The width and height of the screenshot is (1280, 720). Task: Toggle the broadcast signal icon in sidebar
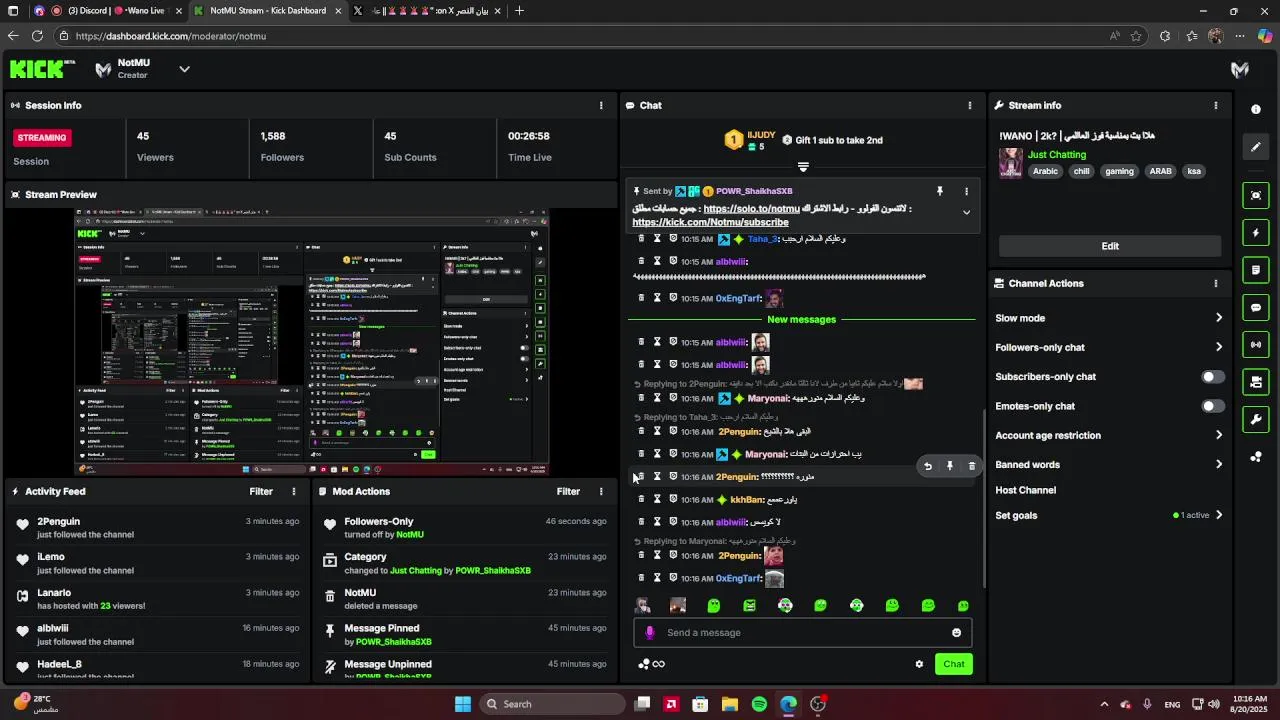tap(1256, 345)
